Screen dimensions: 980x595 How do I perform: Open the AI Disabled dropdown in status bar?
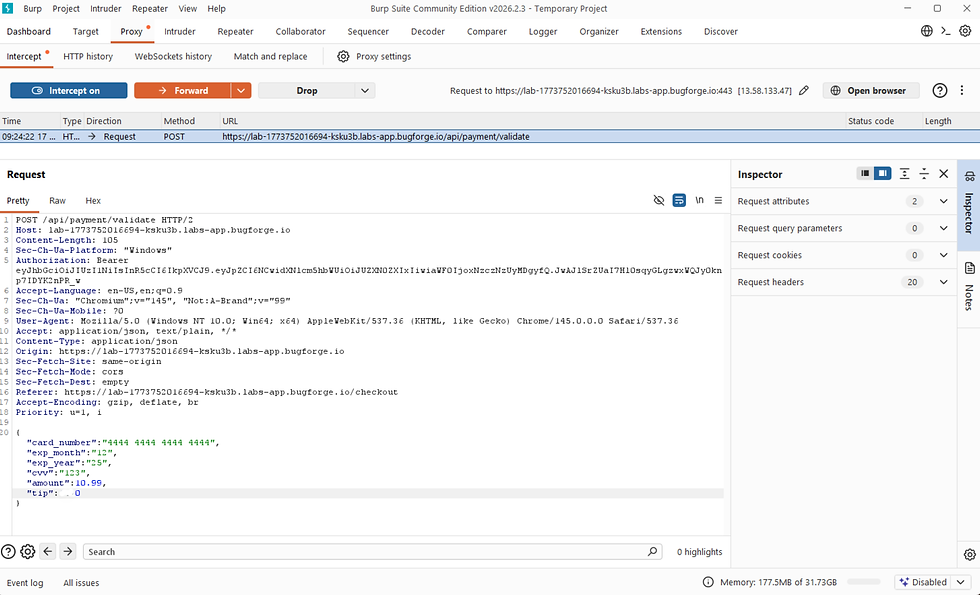pos(934,582)
